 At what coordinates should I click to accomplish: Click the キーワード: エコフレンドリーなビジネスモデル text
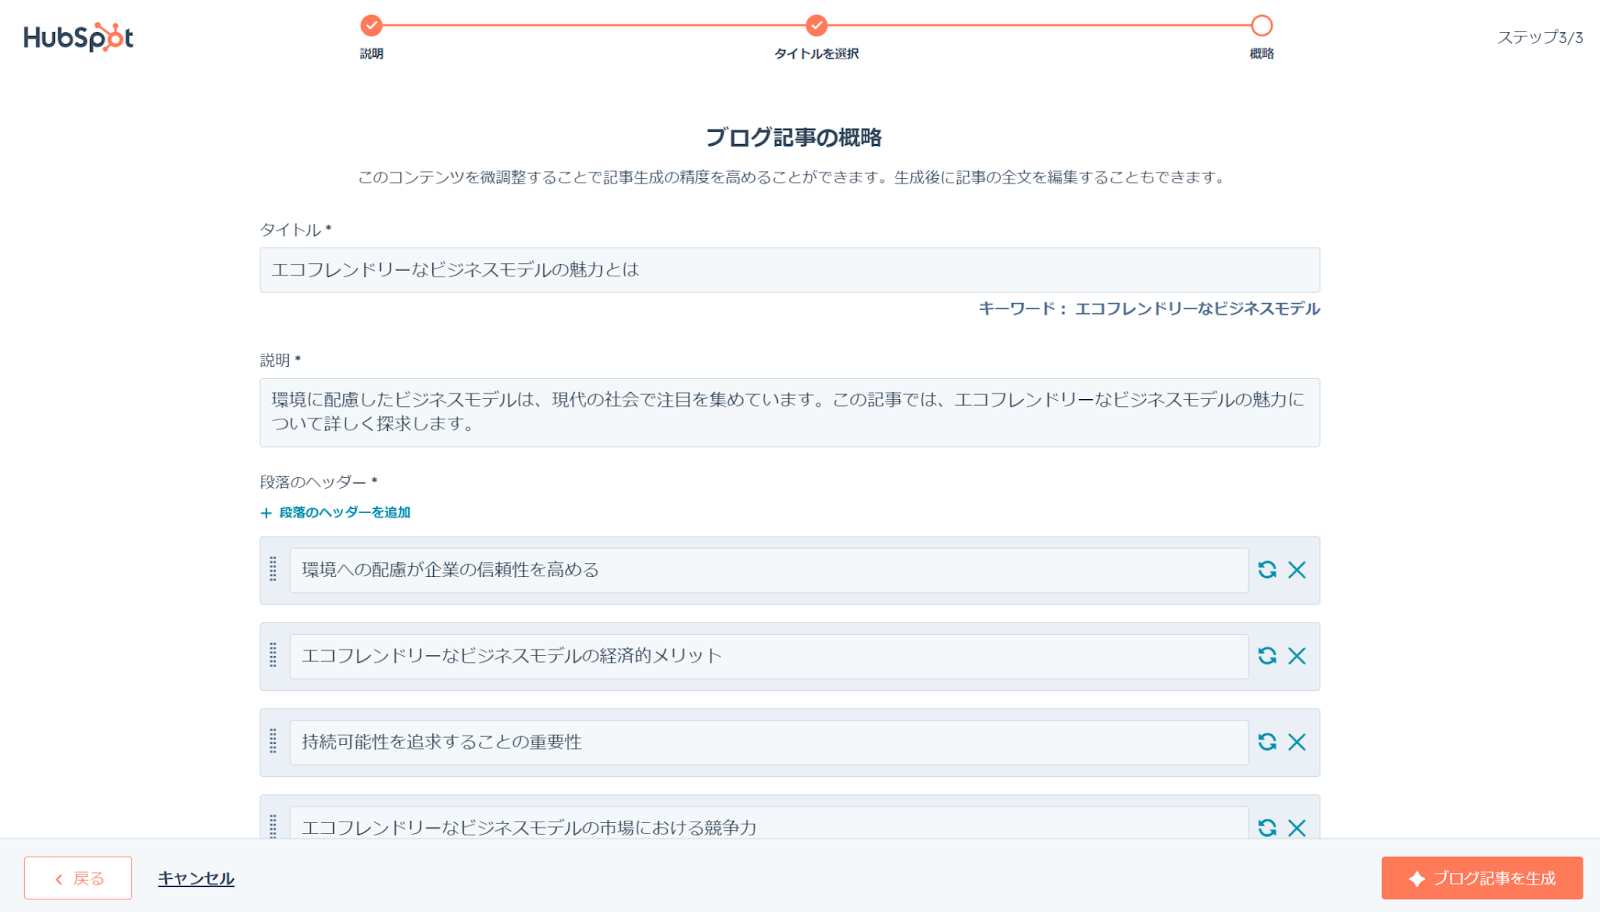coord(1149,309)
